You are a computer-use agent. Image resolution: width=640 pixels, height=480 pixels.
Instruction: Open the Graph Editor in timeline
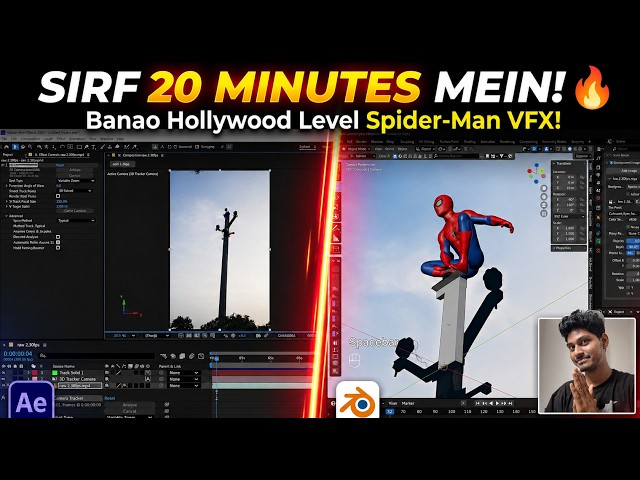tap(201, 356)
